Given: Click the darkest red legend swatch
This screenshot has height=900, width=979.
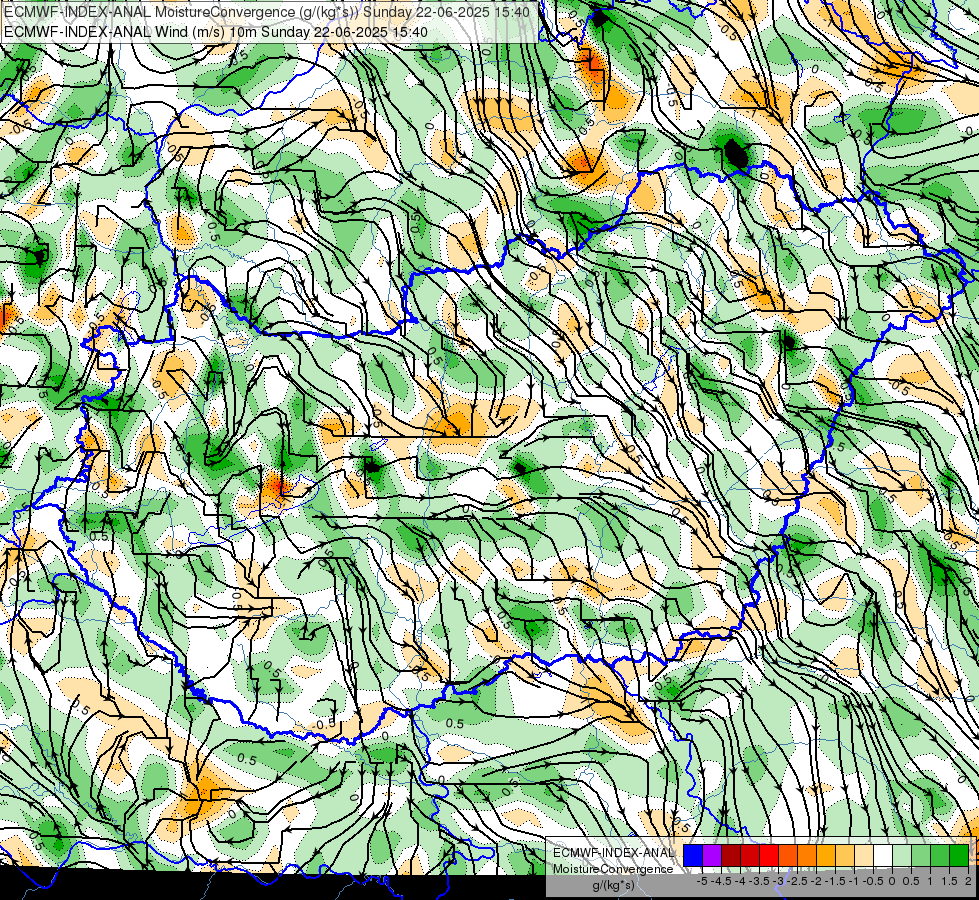Looking at the screenshot, I should [731, 855].
